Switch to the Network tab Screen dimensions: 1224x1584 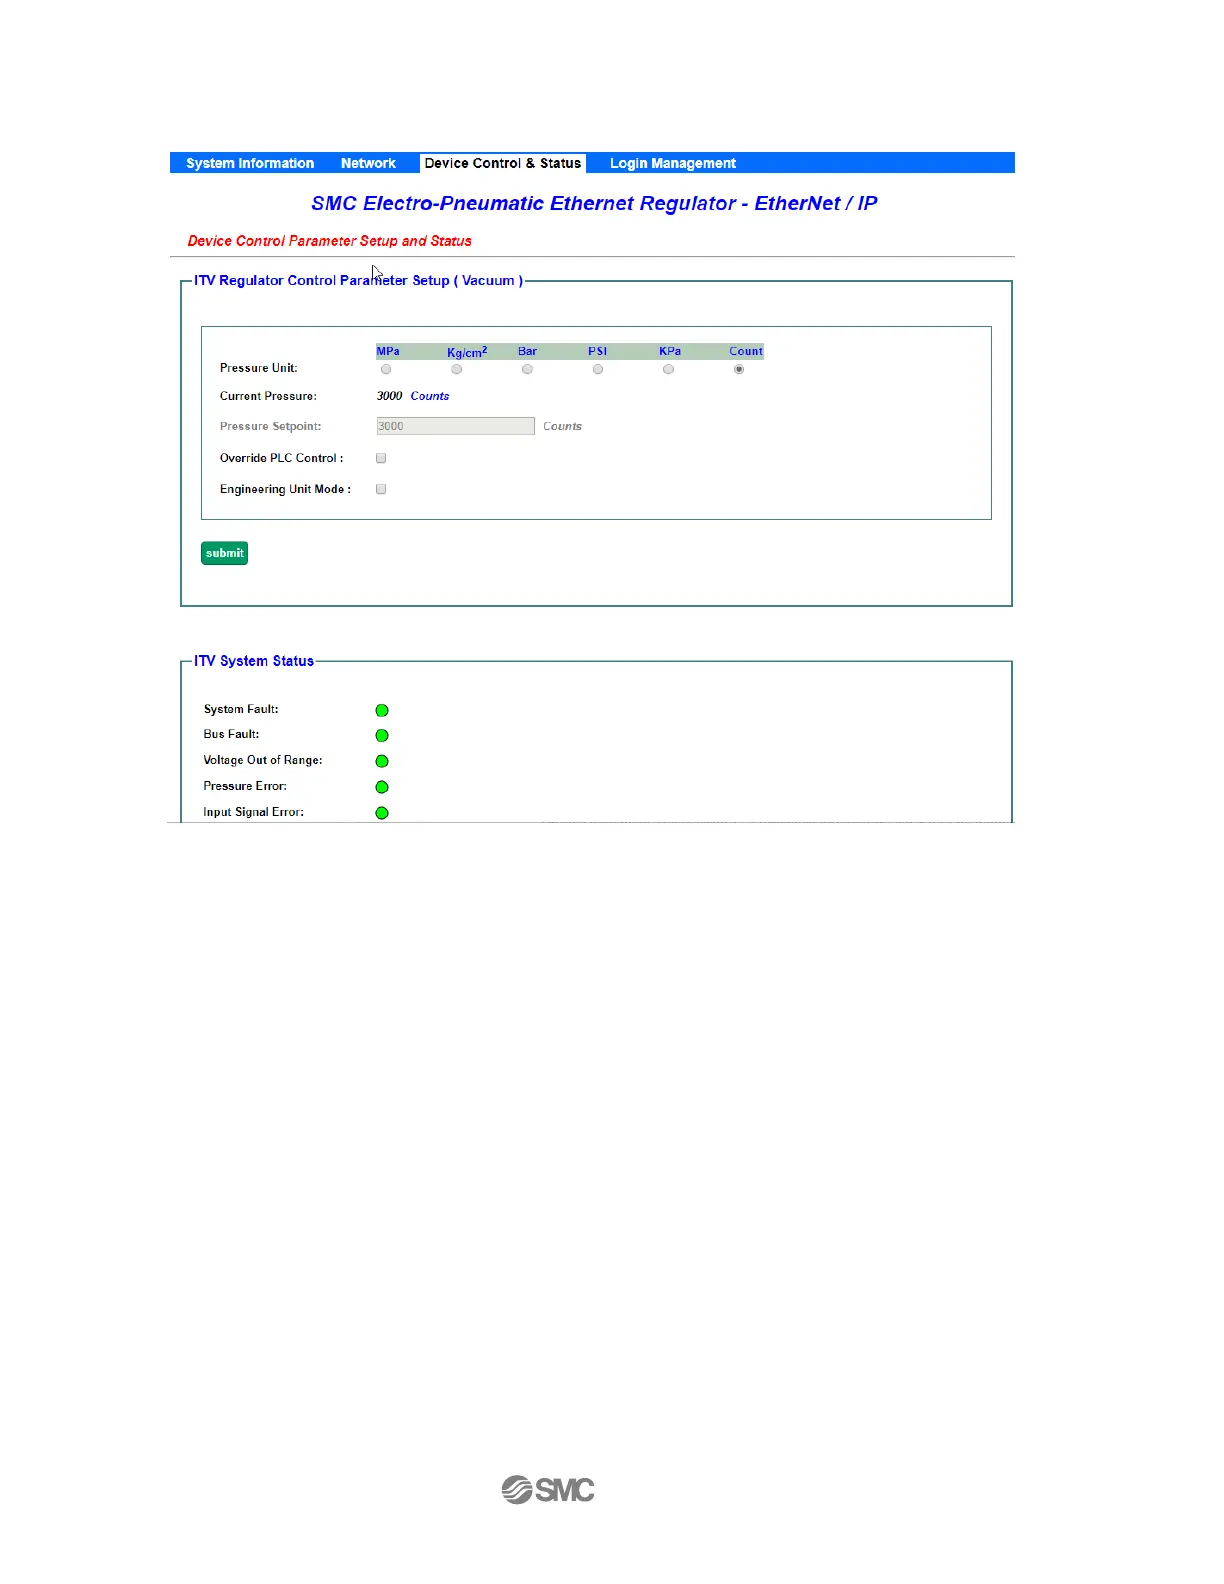pyautogui.click(x=368, y=163)
